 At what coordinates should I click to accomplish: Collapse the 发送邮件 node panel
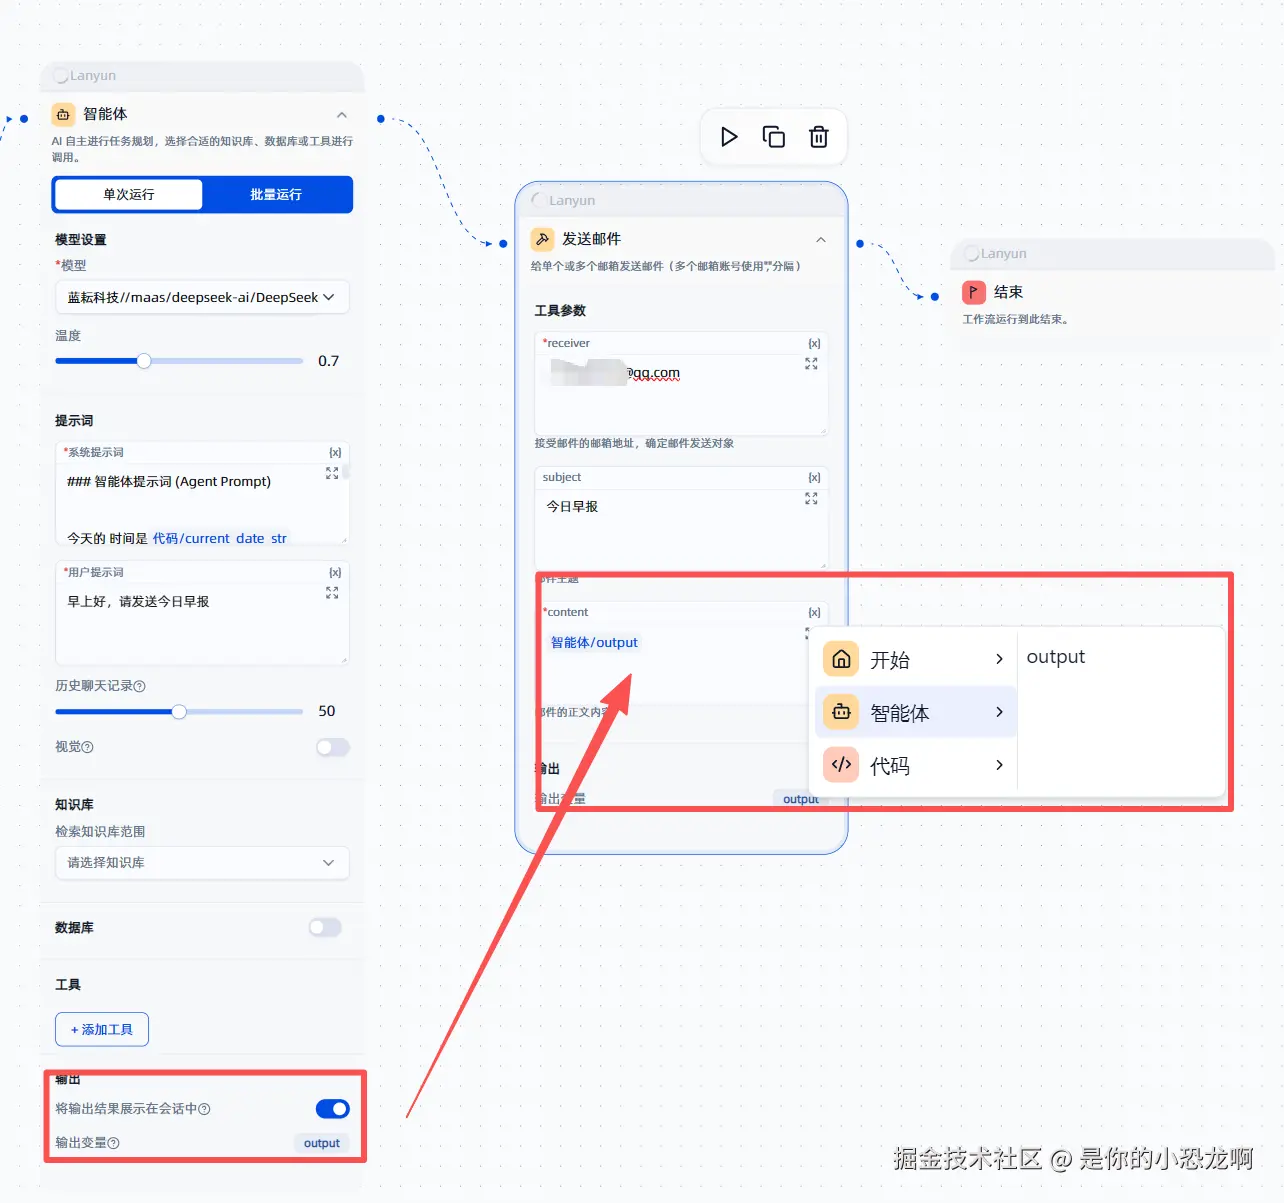(821, 240)
